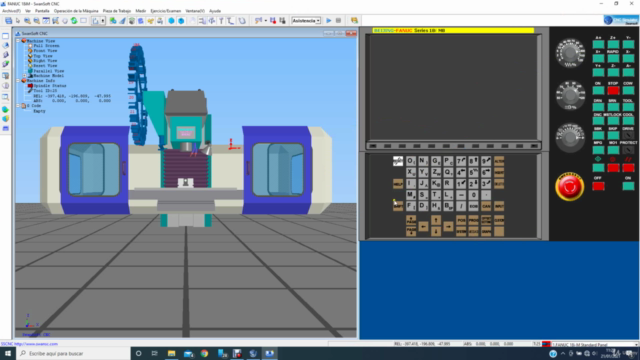Click the middle spindle override knob

[570, 95]
